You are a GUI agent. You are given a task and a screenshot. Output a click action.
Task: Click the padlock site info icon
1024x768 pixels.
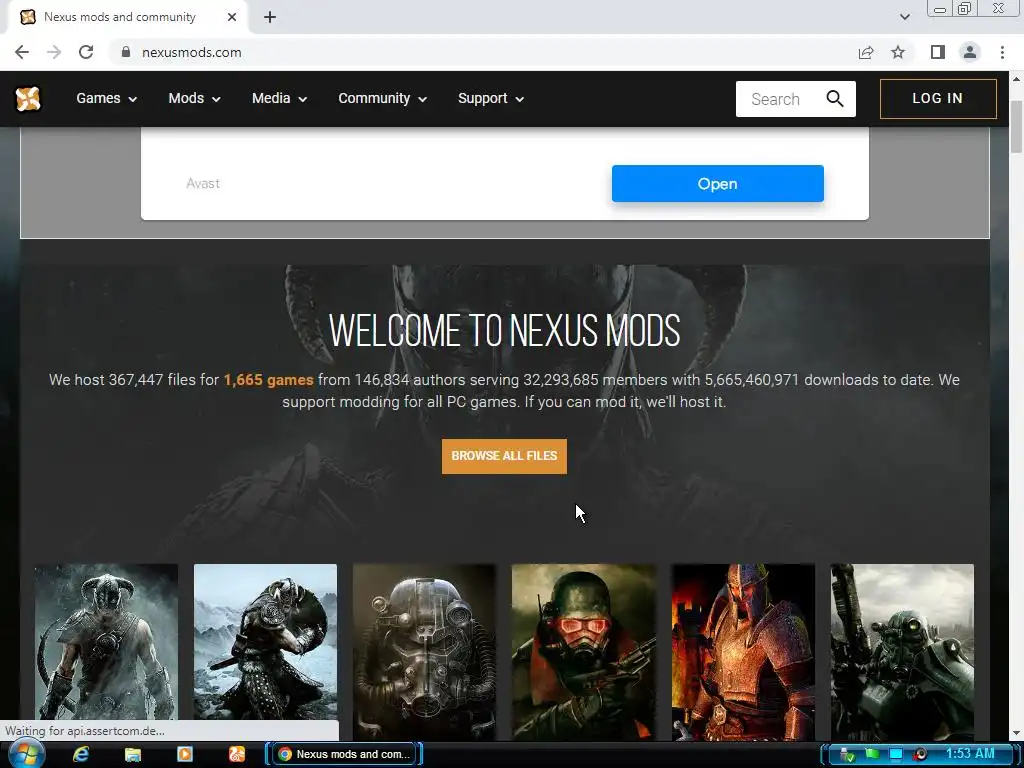click(x=126, y=52)
